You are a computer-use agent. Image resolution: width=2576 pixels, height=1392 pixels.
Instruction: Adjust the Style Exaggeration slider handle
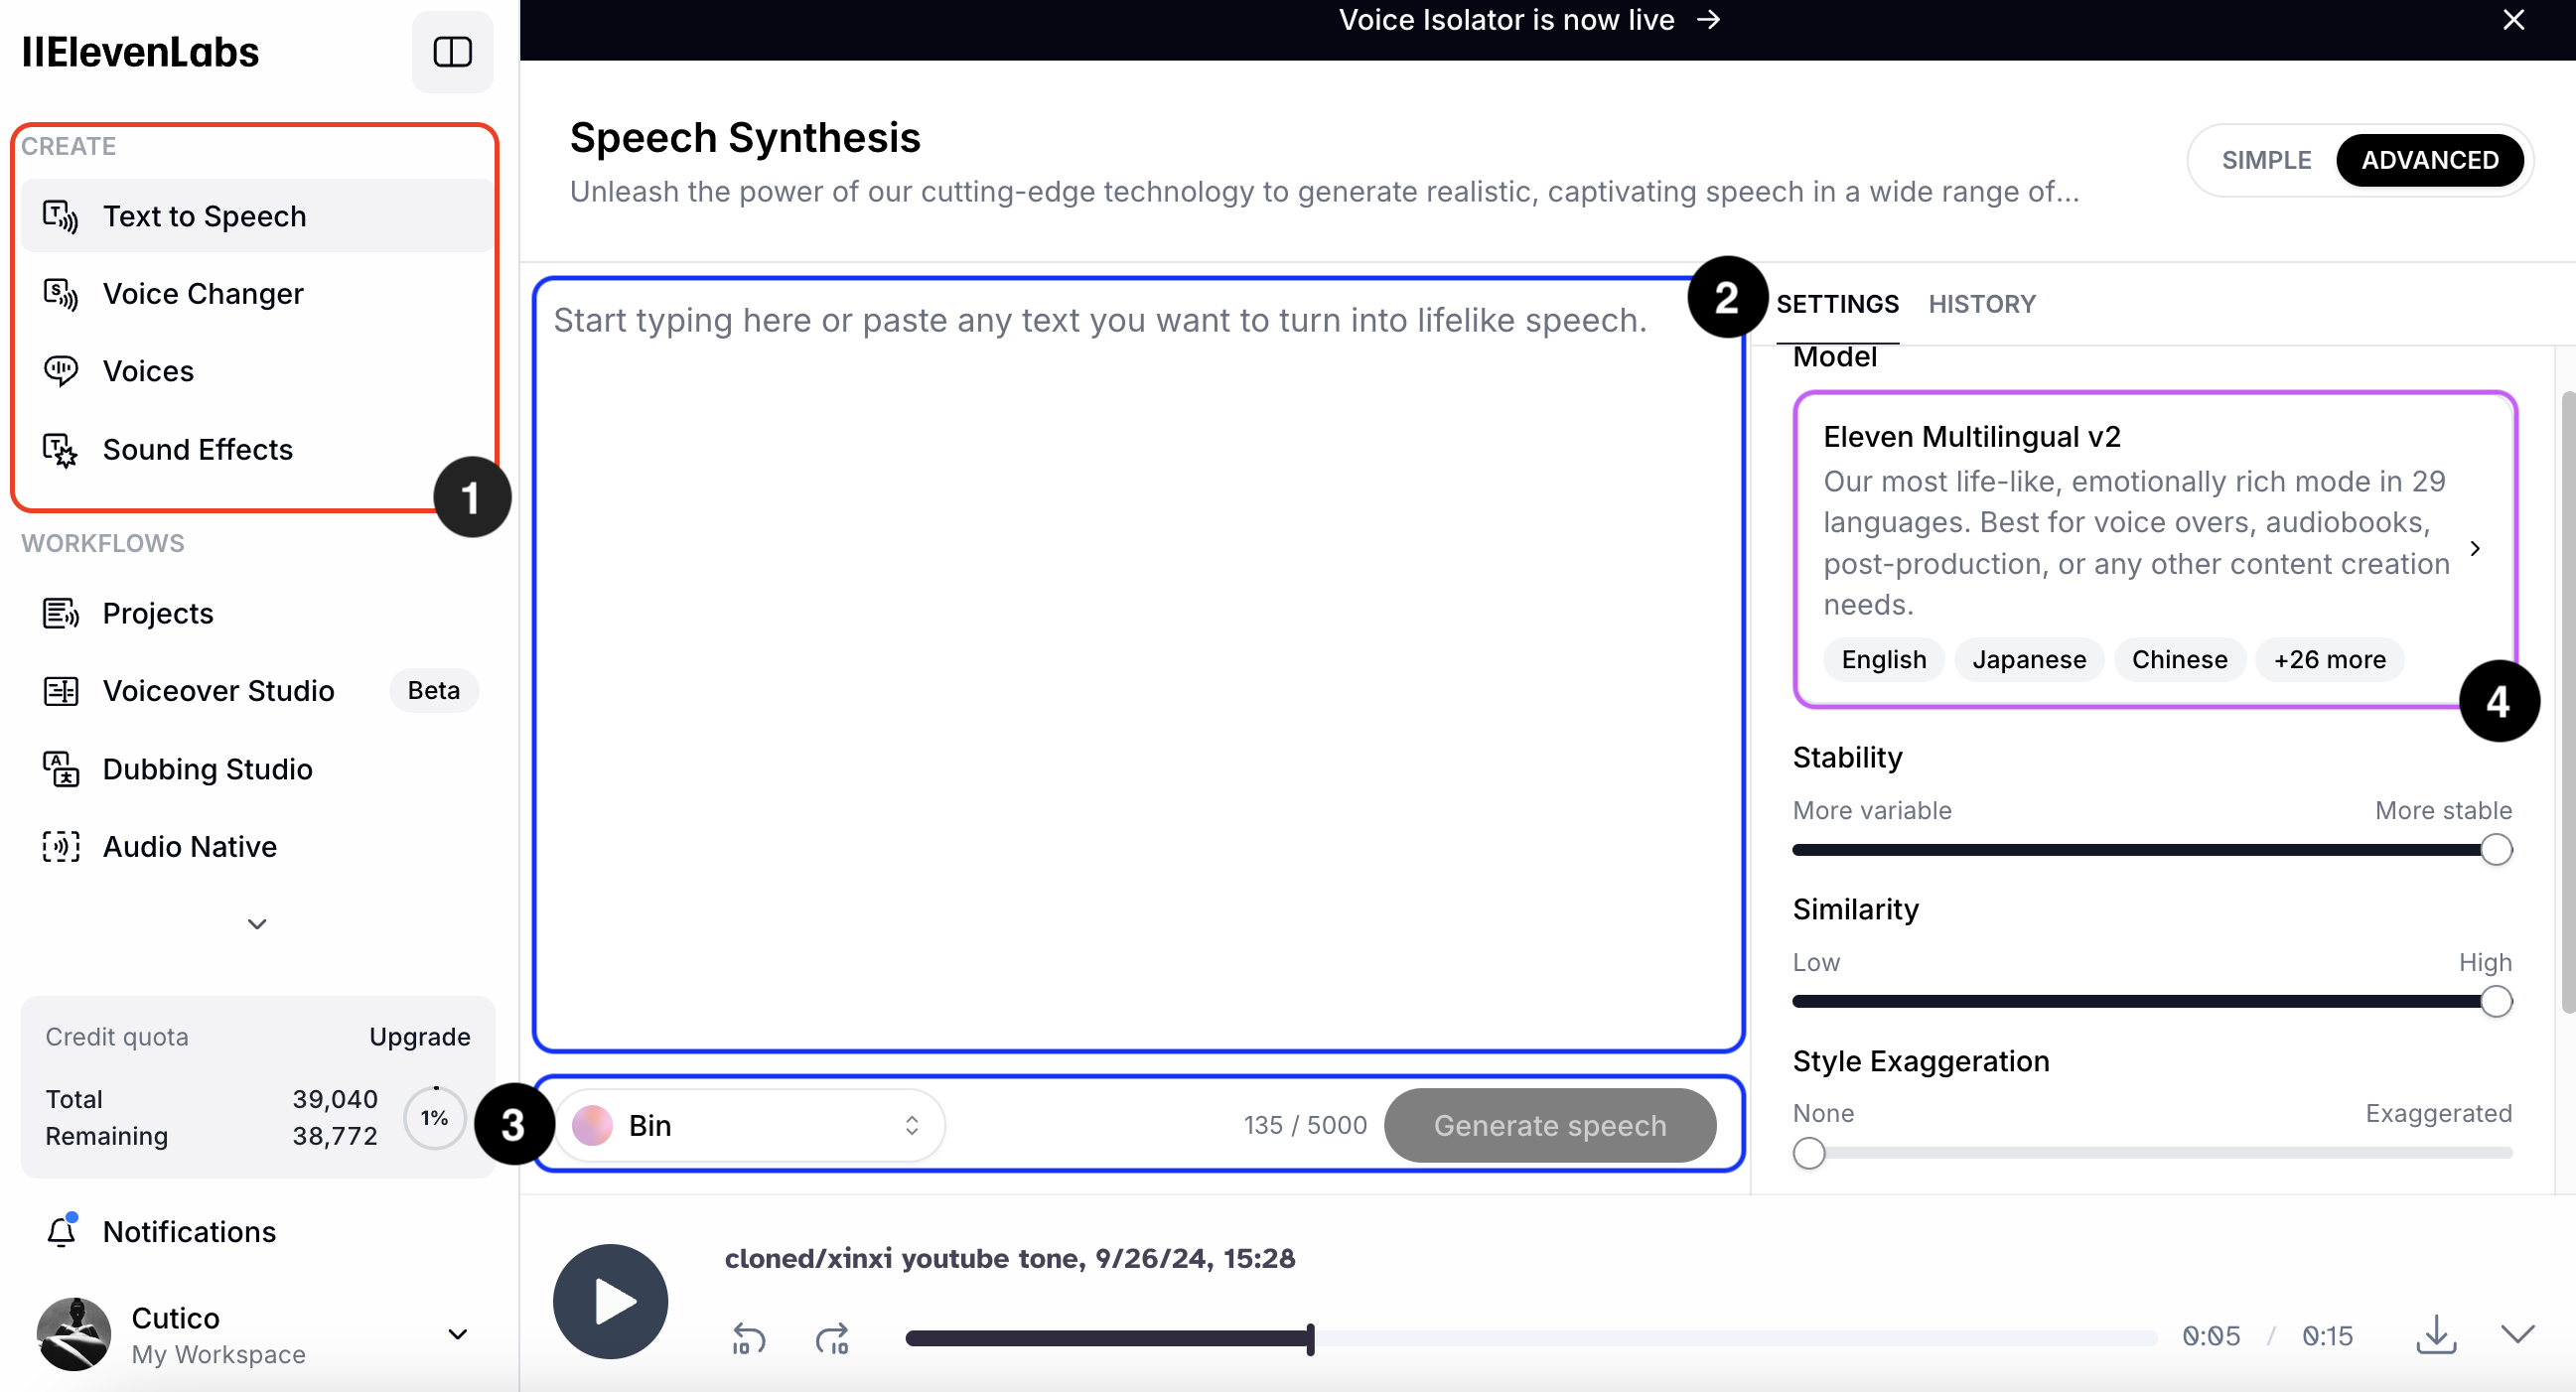[1809, 1153]
